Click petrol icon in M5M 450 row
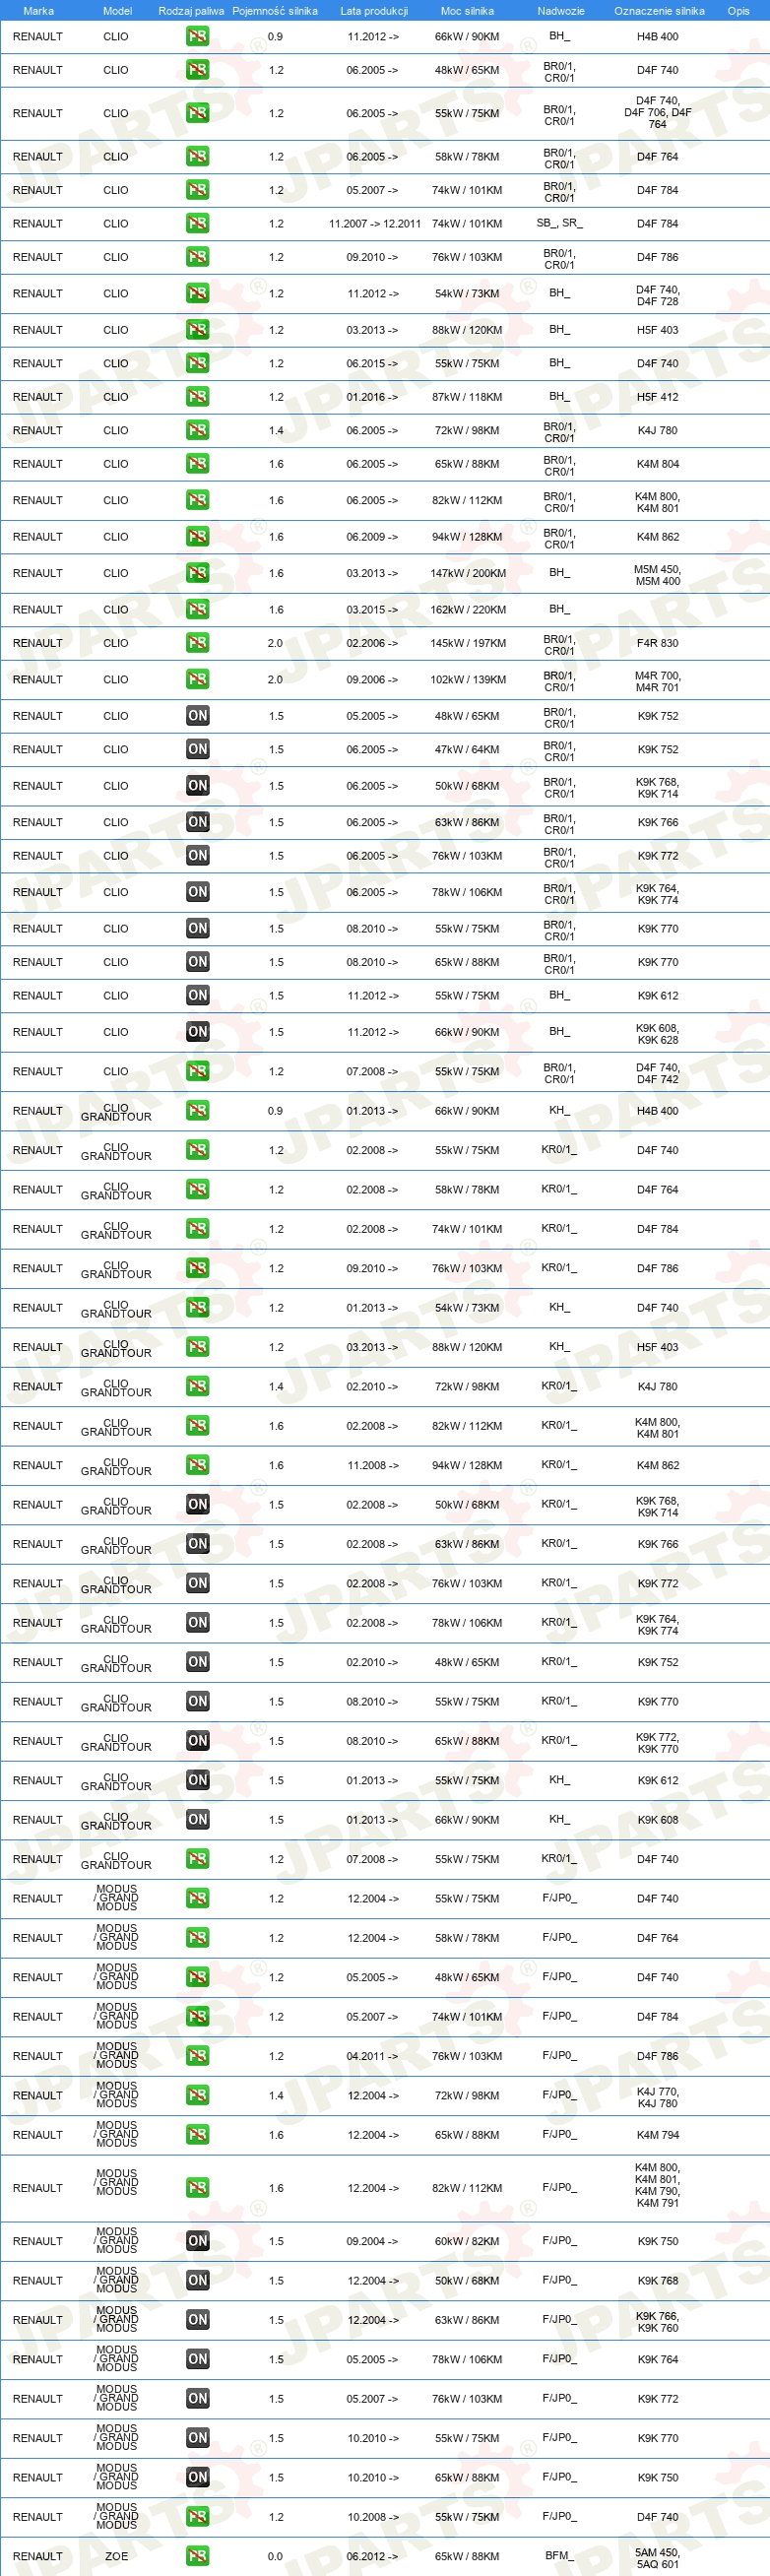Image resolution: width=770 pixels, height=2576 pixels. coord(198,573)
